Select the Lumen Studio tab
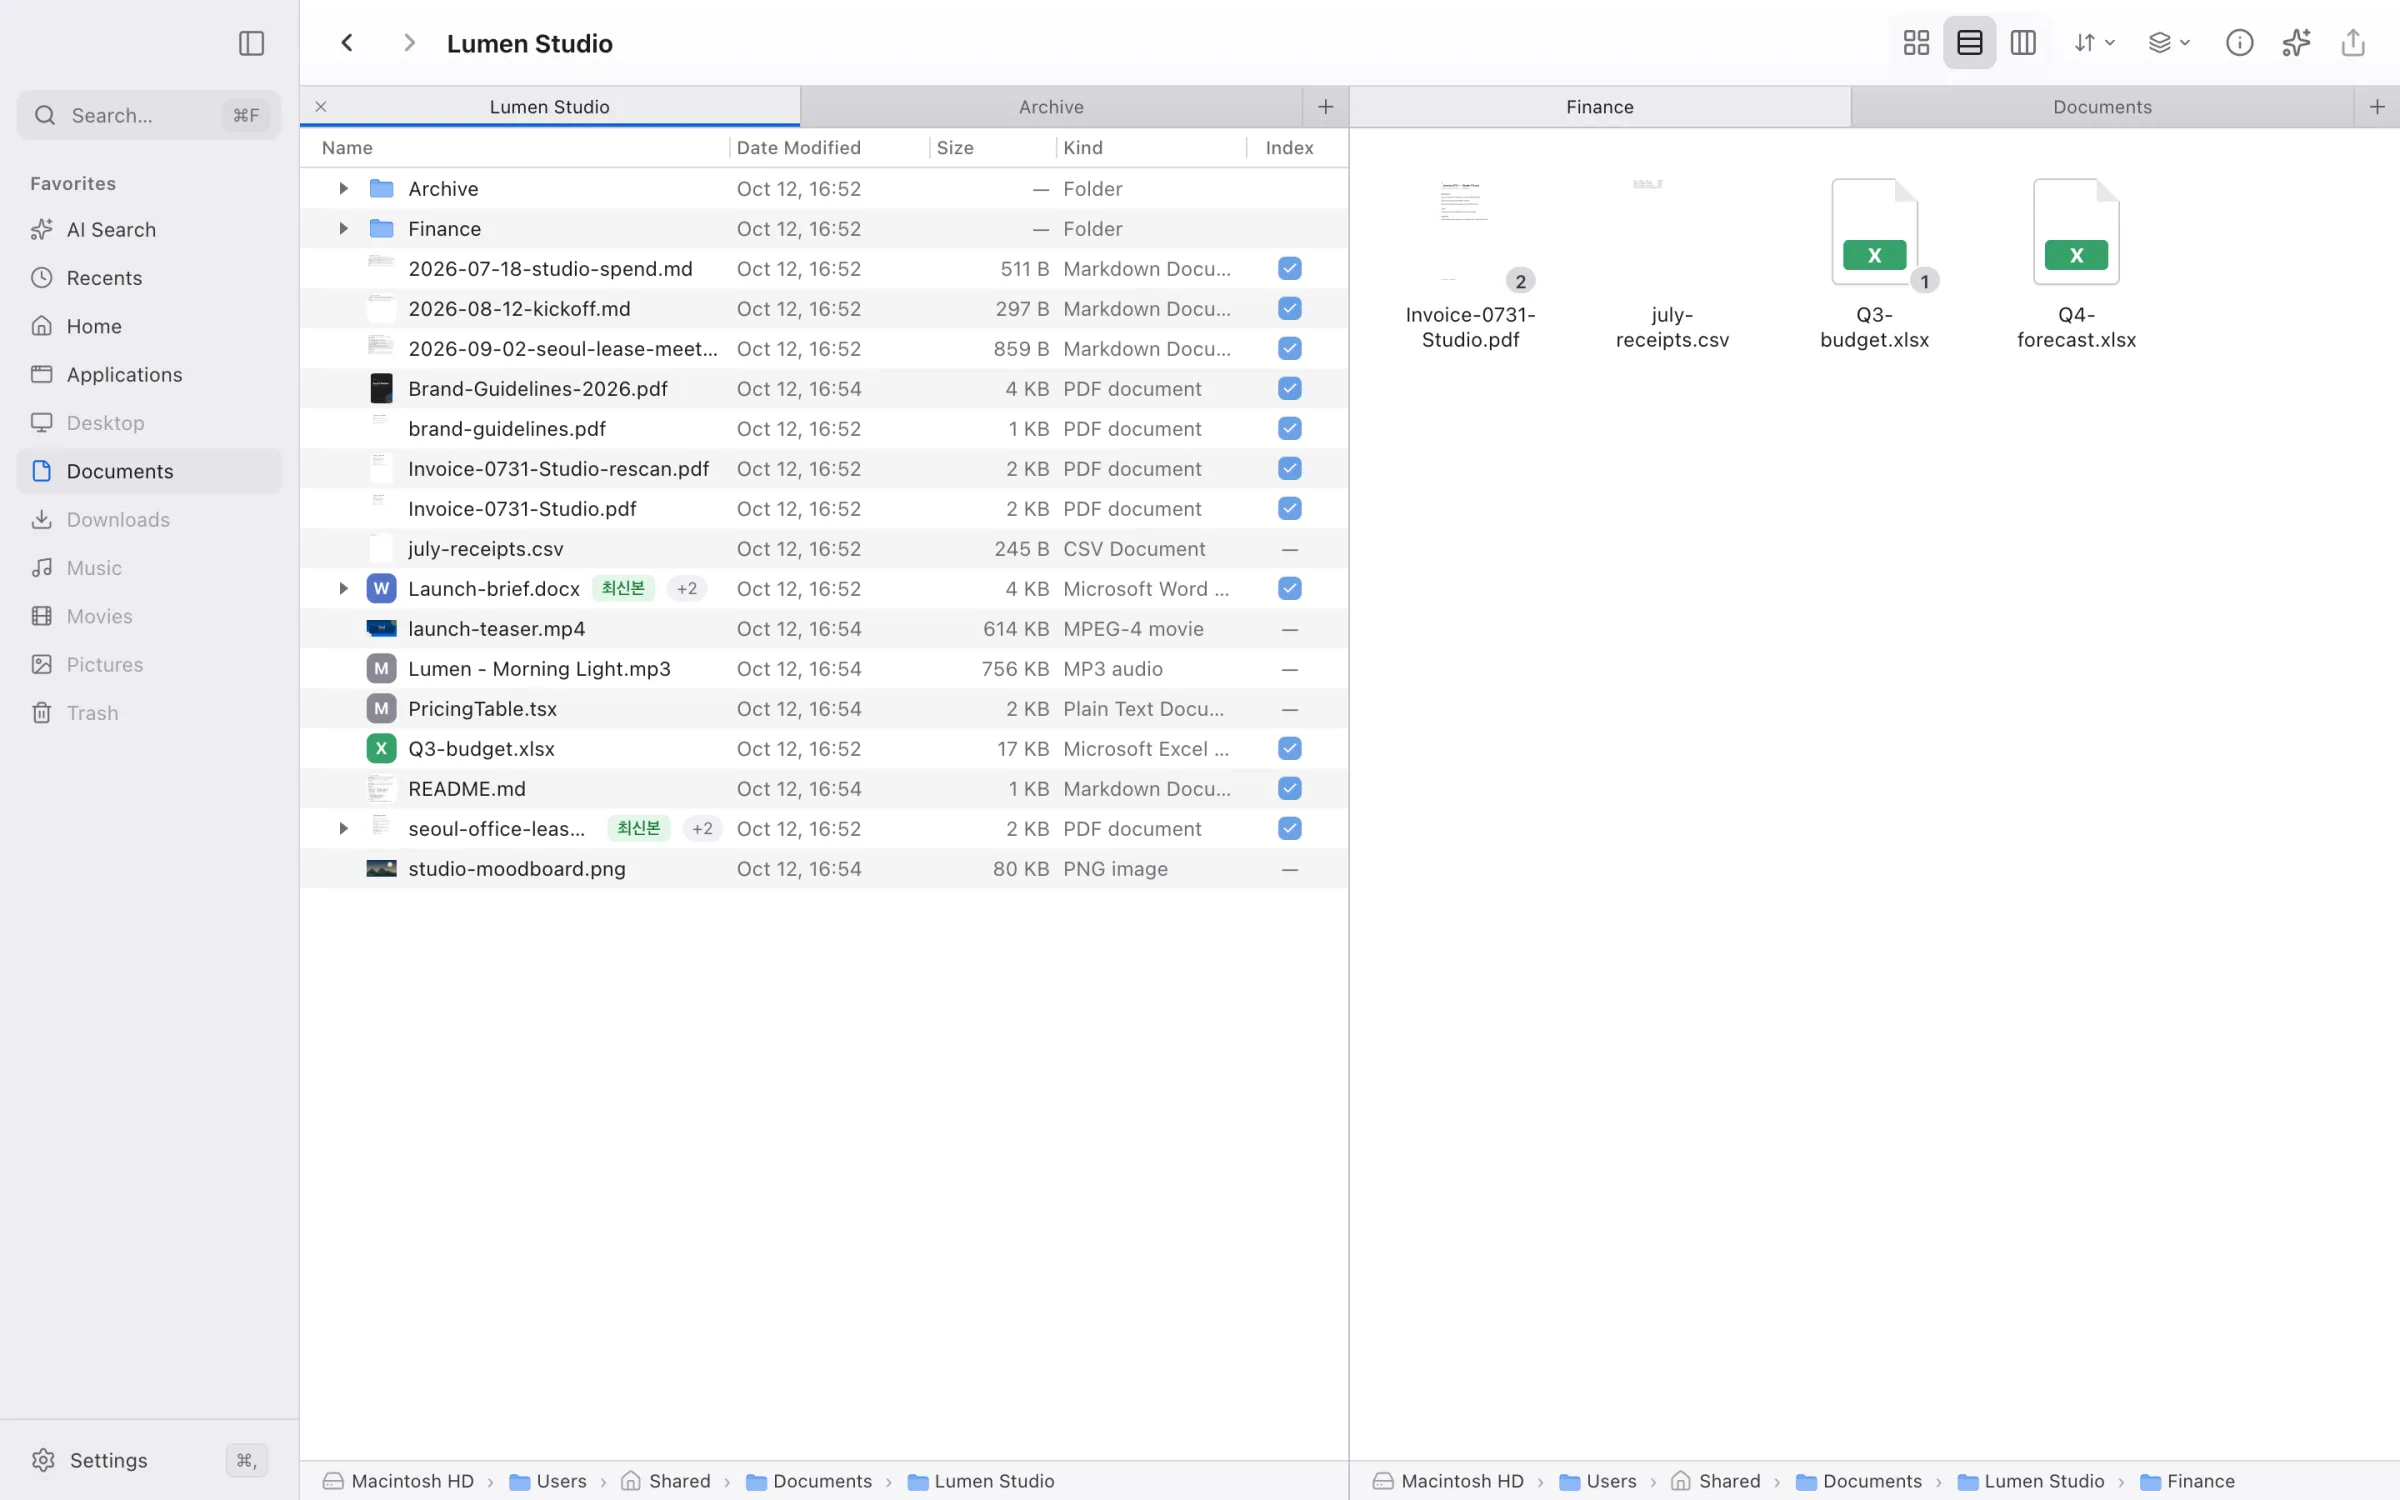 [x=549, y=107]
